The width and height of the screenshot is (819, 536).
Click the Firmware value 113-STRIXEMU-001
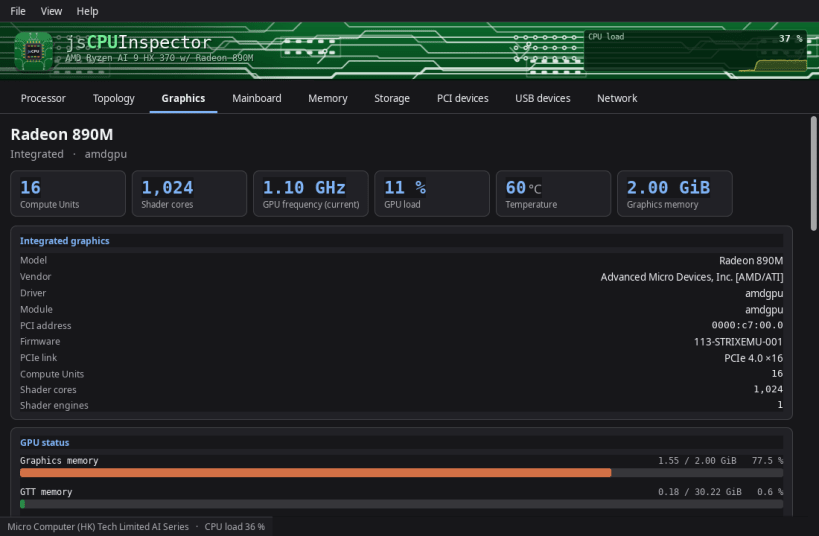tap(738, 342)
